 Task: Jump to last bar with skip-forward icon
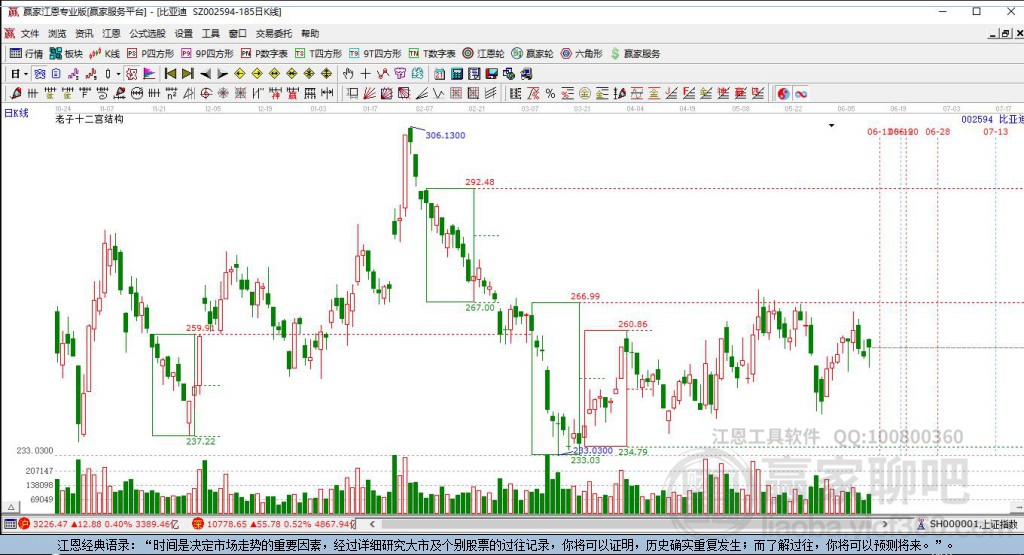187,74
